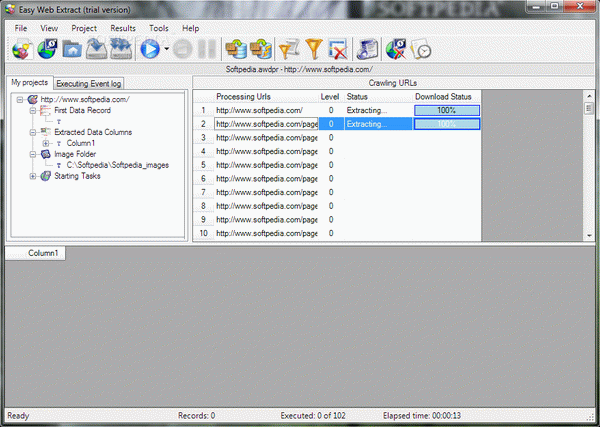
Task: Click the crawling list scrollbar up arrow
Action: pos(589,96)
